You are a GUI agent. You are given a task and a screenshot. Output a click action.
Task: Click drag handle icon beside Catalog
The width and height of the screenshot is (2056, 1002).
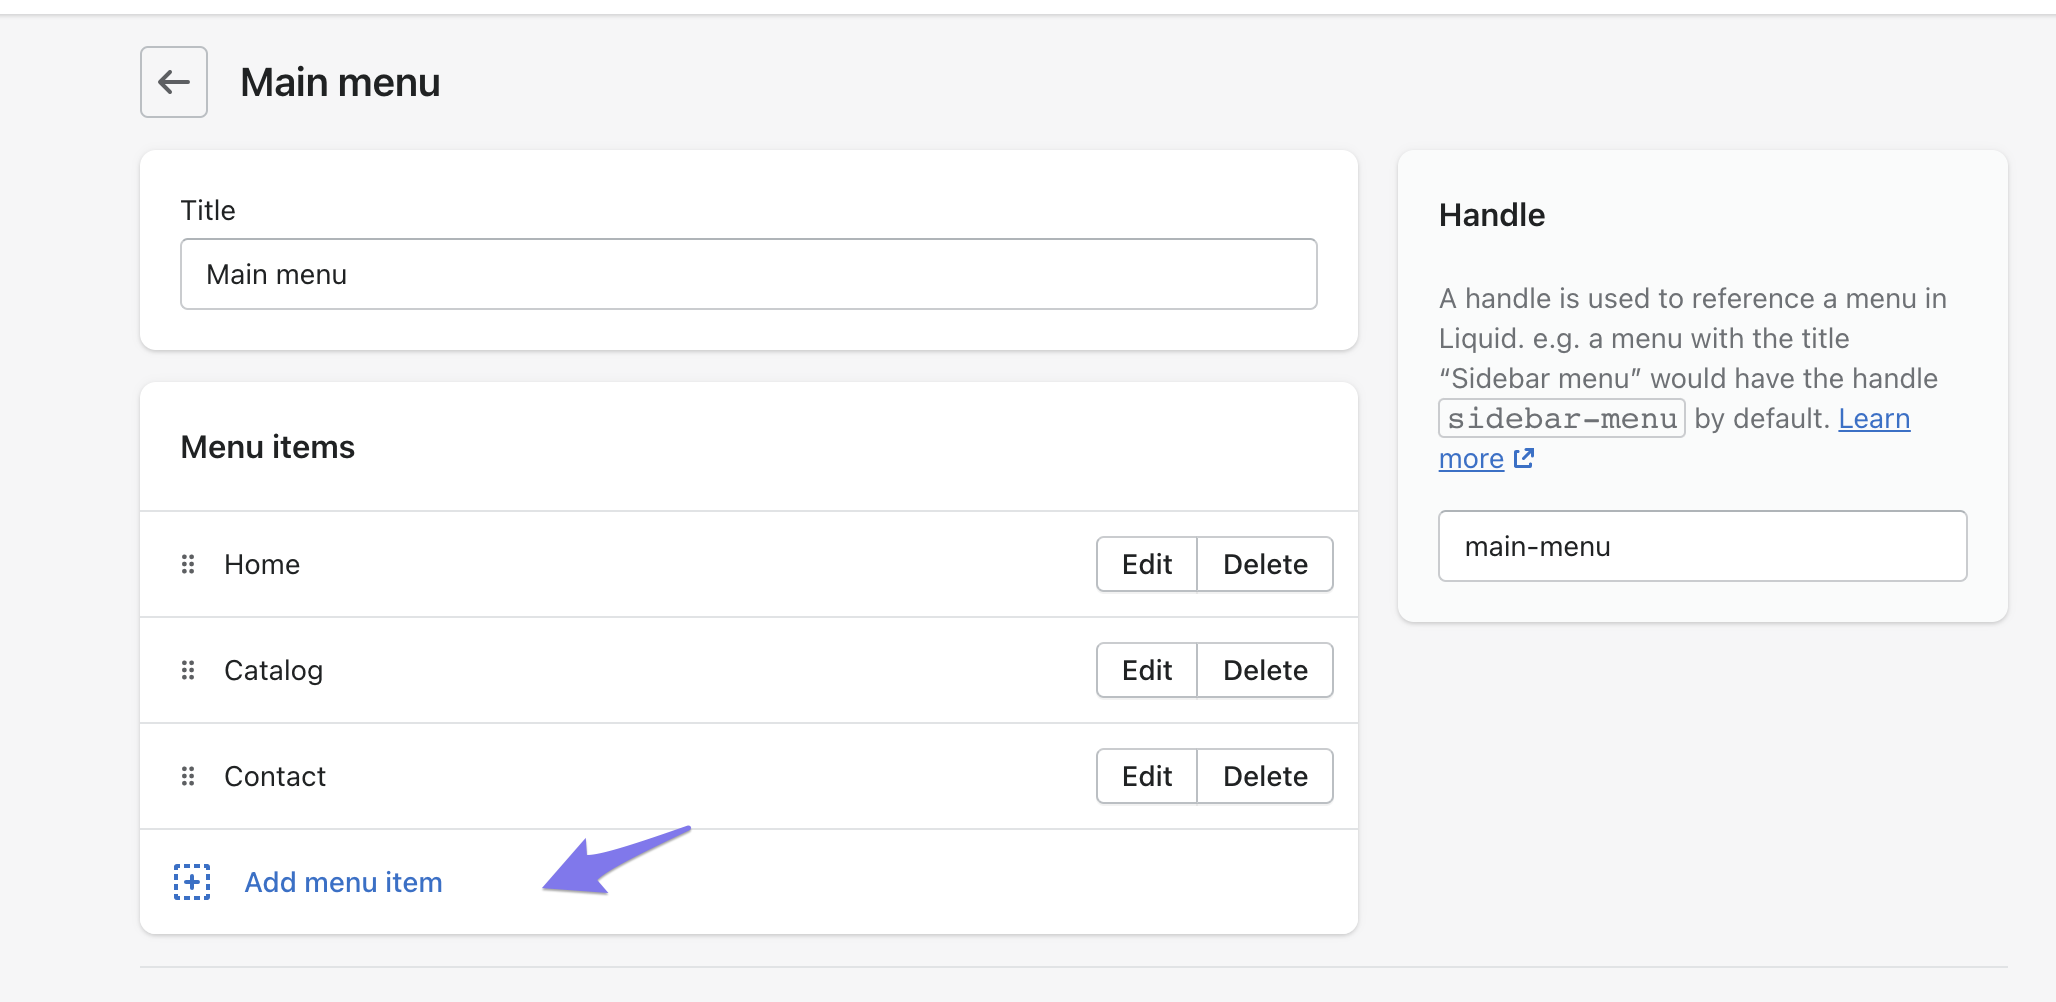point(188,670)
